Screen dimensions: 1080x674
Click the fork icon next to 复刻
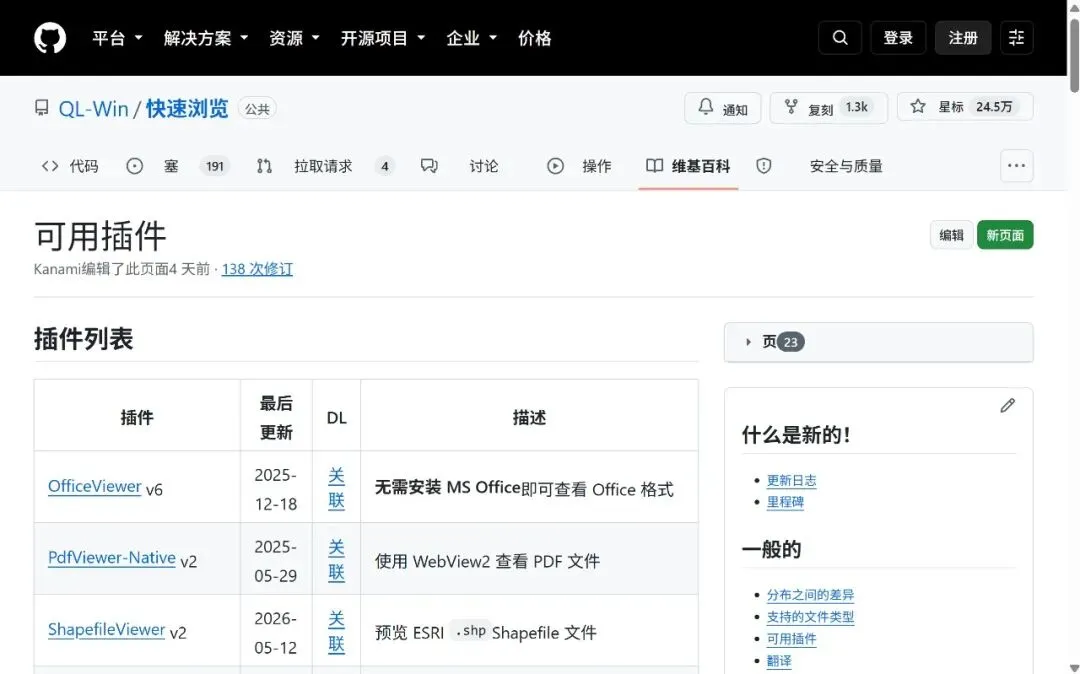pos(791,107)
